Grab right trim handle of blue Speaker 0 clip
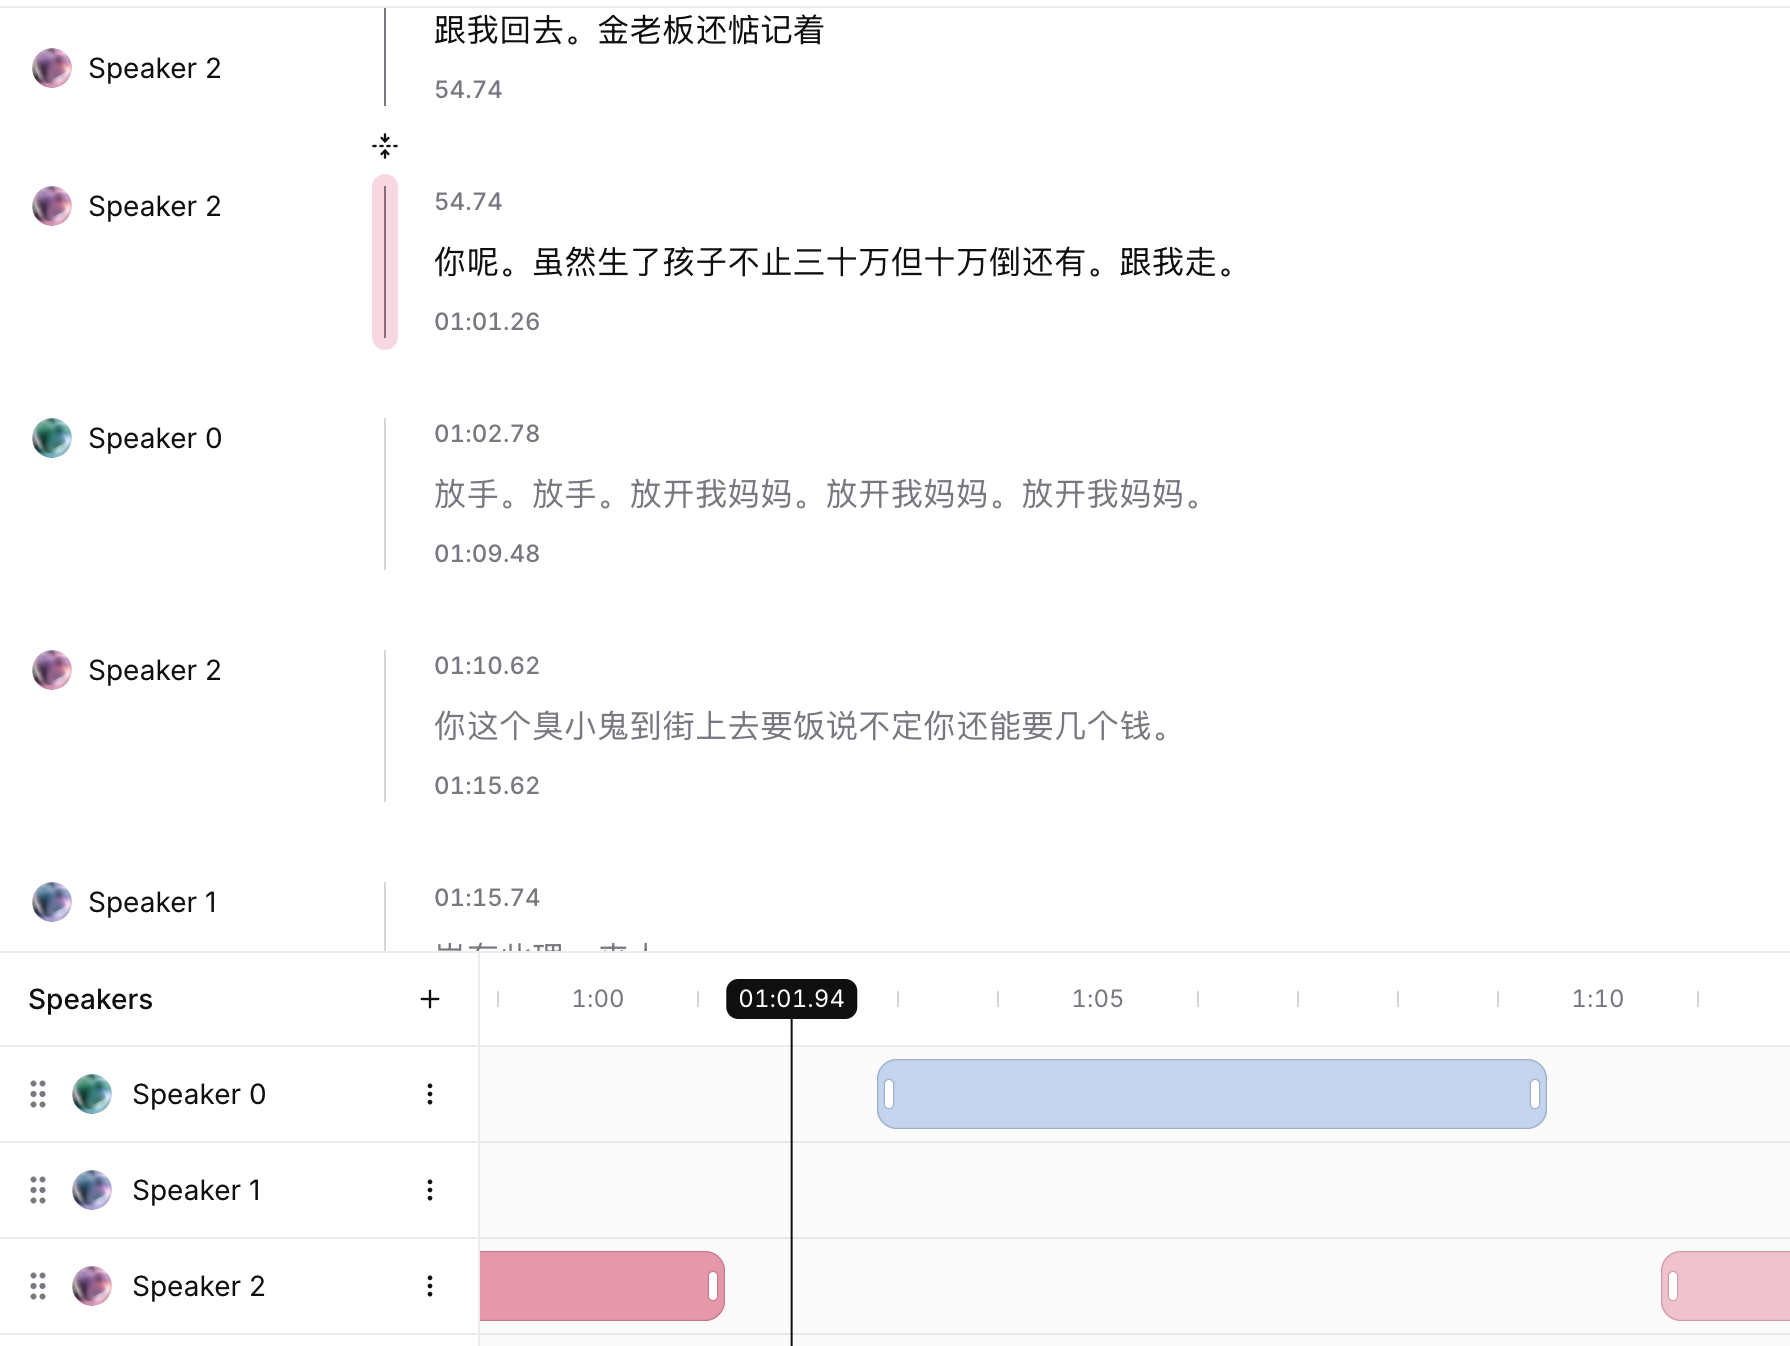1790x1346 pixels. (x=1535, y=1094)
